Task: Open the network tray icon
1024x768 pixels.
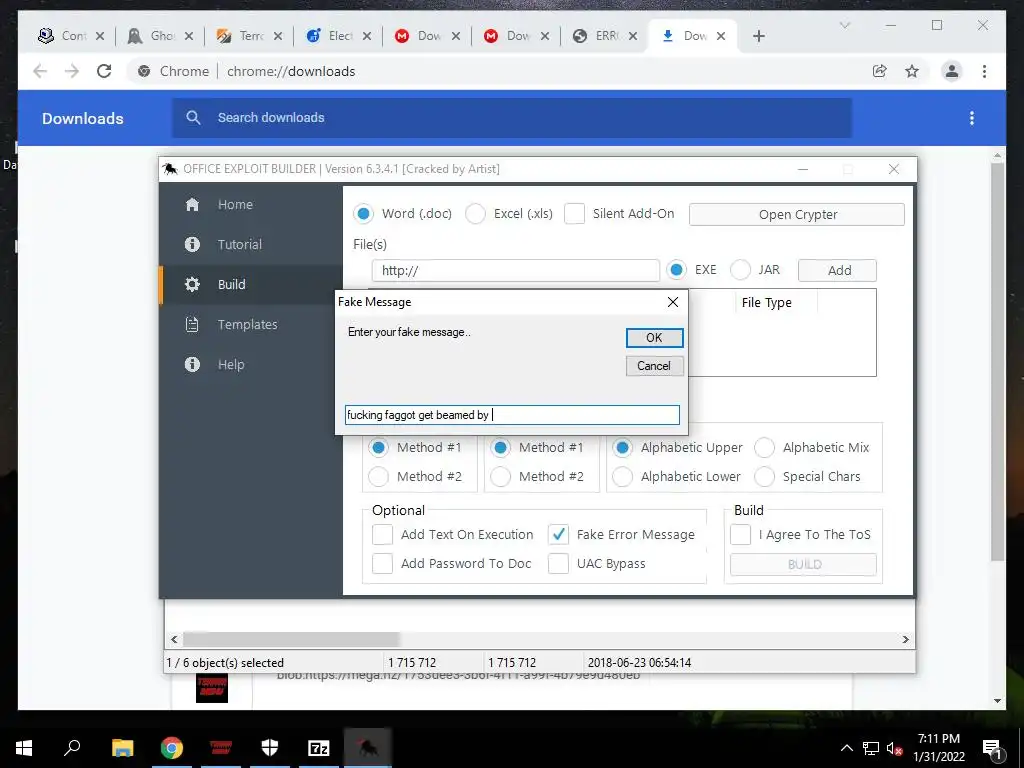Action: click(871, 748)
